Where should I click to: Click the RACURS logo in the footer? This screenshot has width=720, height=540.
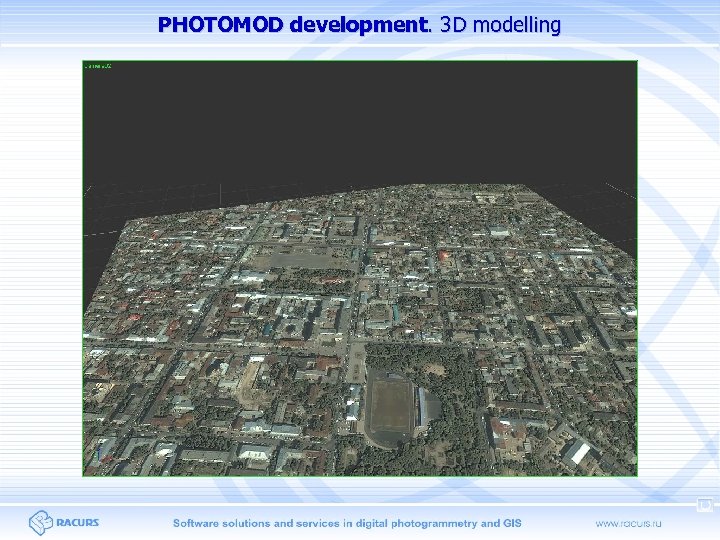(64, 523)
